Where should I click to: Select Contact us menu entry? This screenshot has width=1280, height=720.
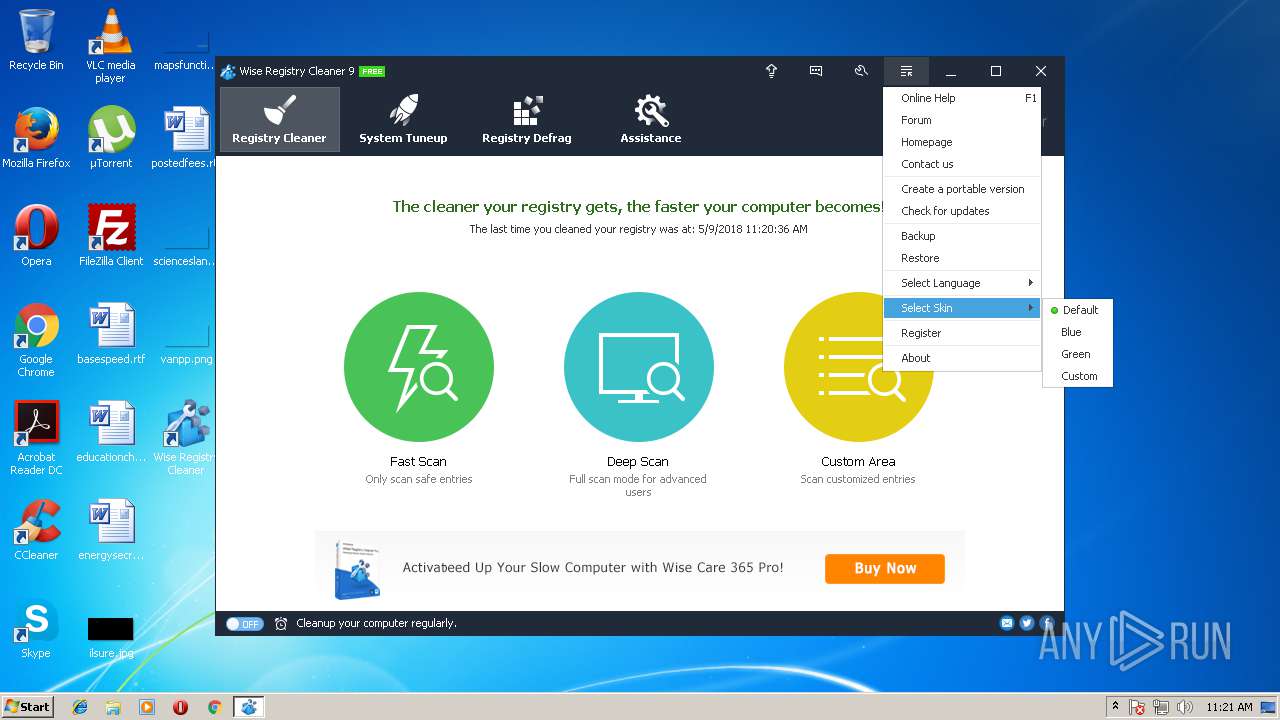click(962, 164)
